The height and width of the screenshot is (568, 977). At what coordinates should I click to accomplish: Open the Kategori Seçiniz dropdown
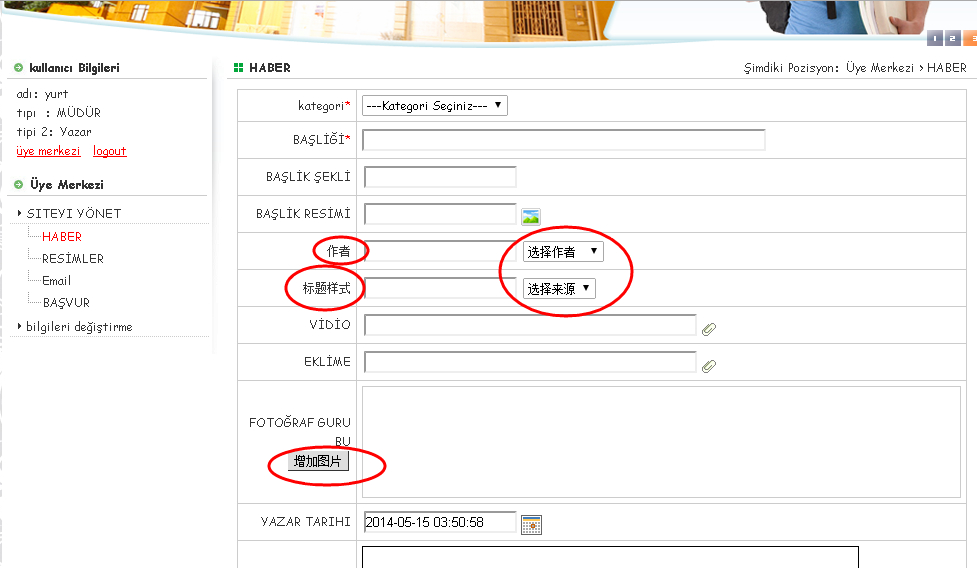[435, 106]
